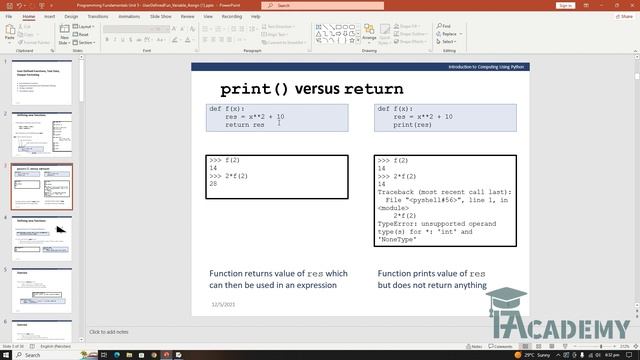
Task: Switch to the Transitions tab
Action: 98,16
